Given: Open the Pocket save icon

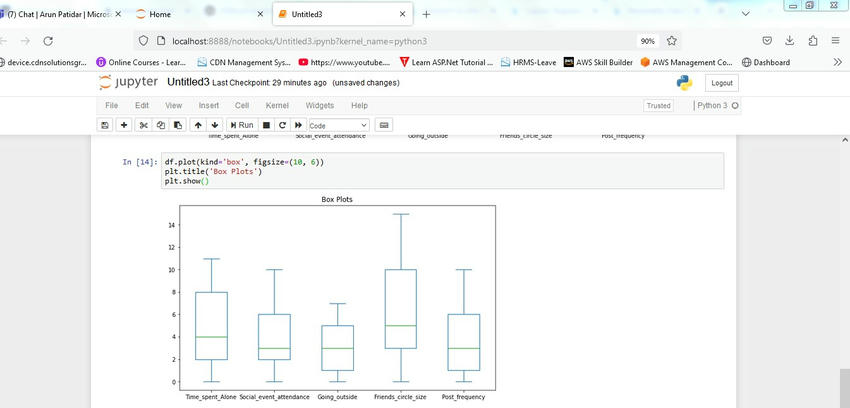Looking at the screenshot, I should click(x=767, y=41).
